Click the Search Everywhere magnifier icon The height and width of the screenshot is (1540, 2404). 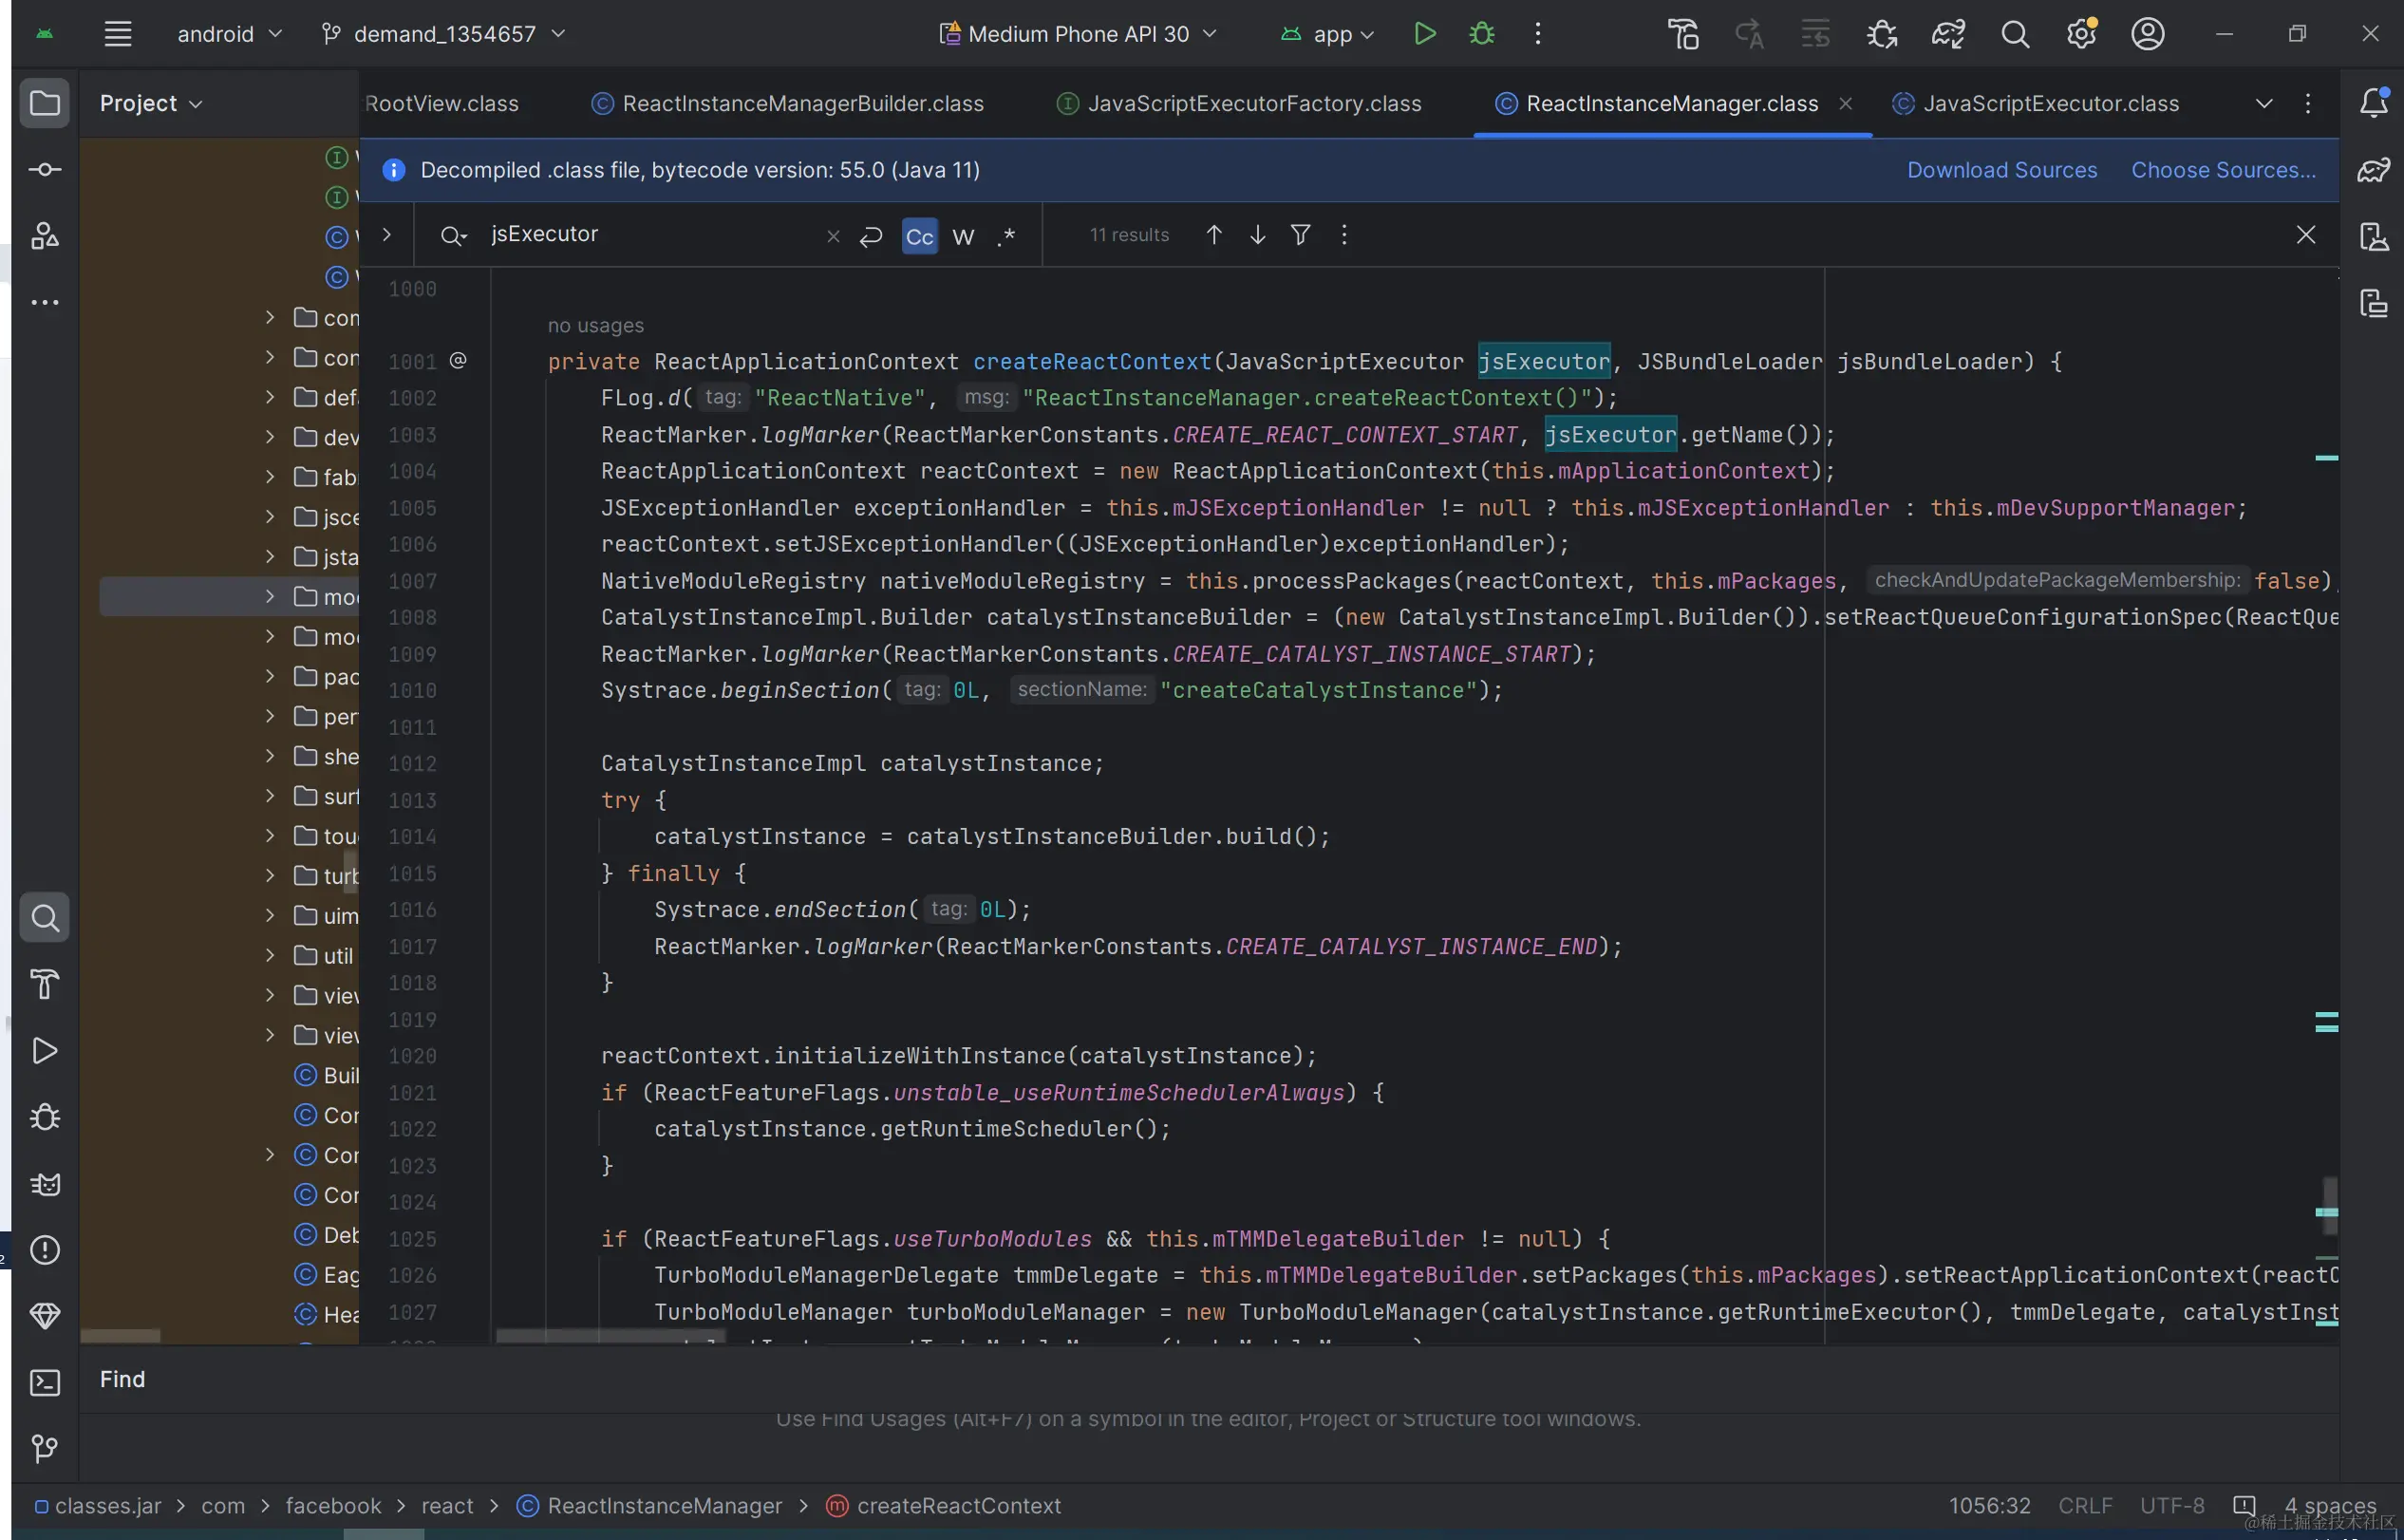(2015, 34)
